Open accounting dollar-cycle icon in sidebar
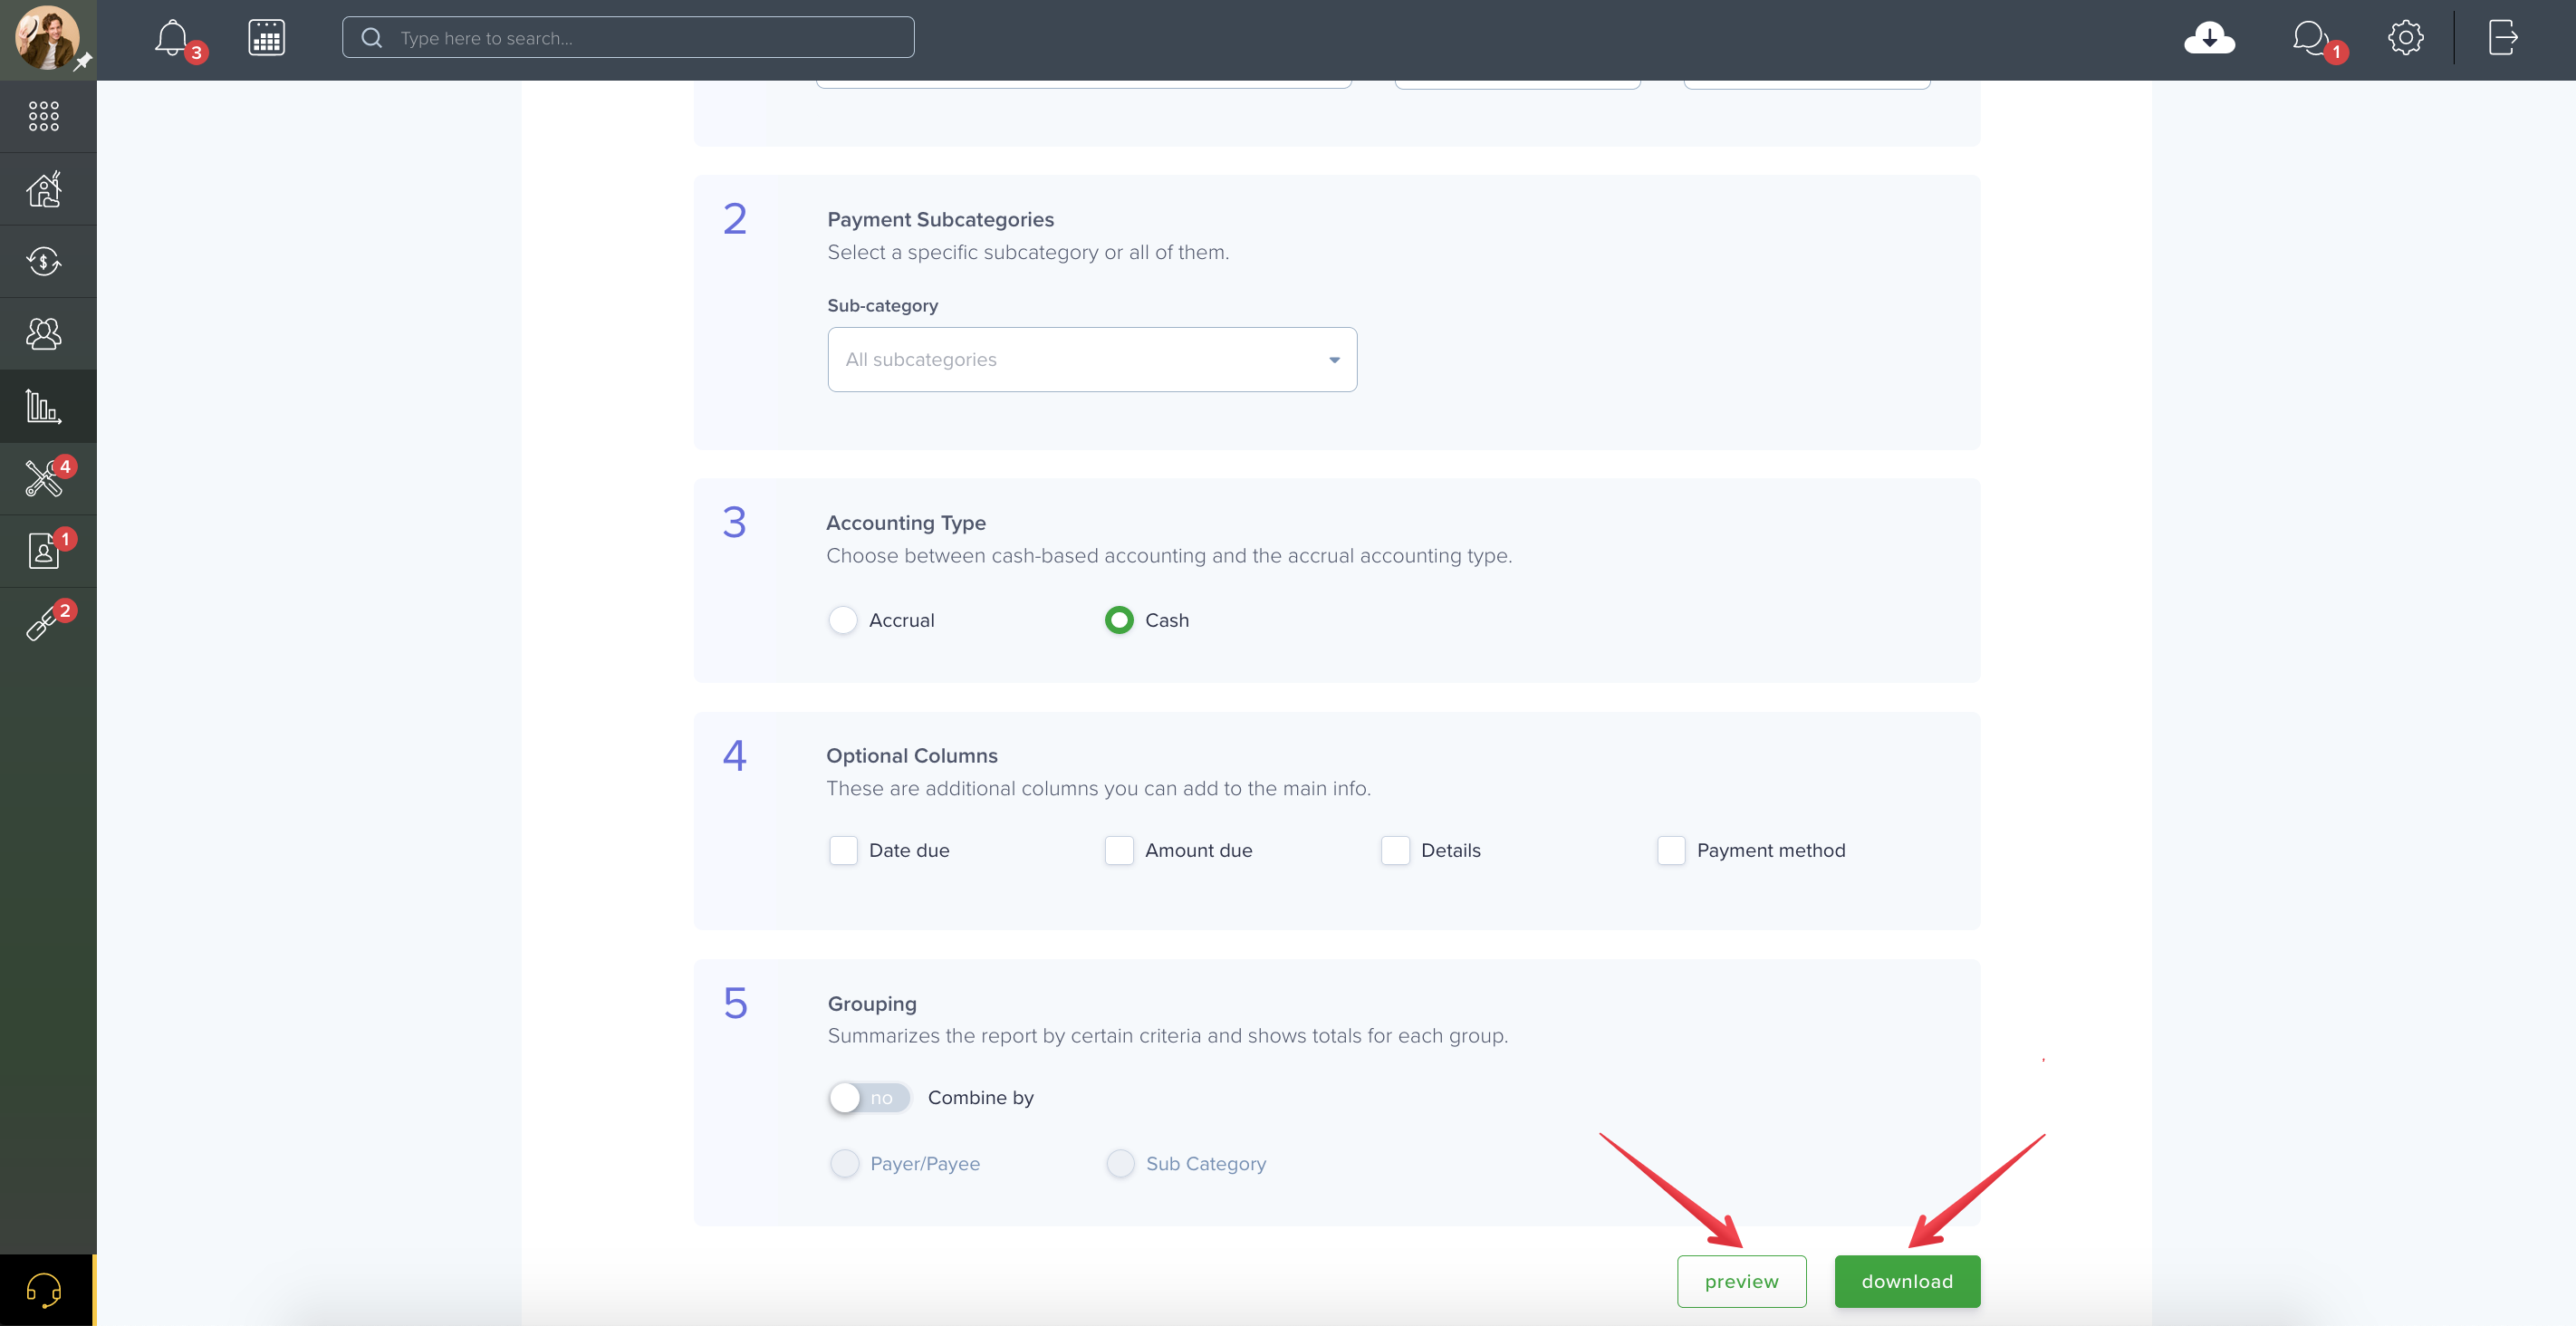2576x1326 pixels. 44,262
